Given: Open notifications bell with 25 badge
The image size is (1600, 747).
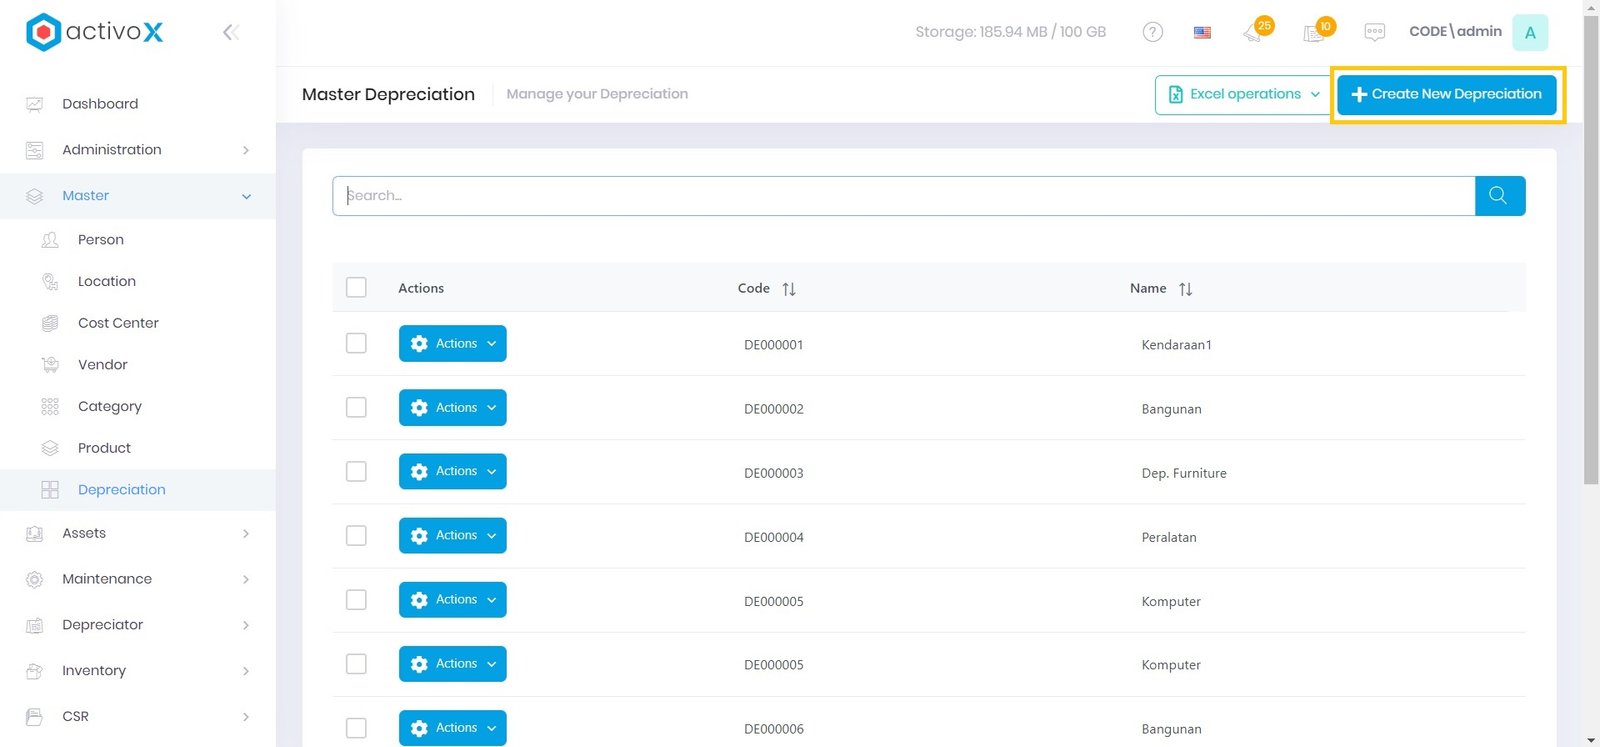Looking at the screenshot, I should (x=1254, y=32).
